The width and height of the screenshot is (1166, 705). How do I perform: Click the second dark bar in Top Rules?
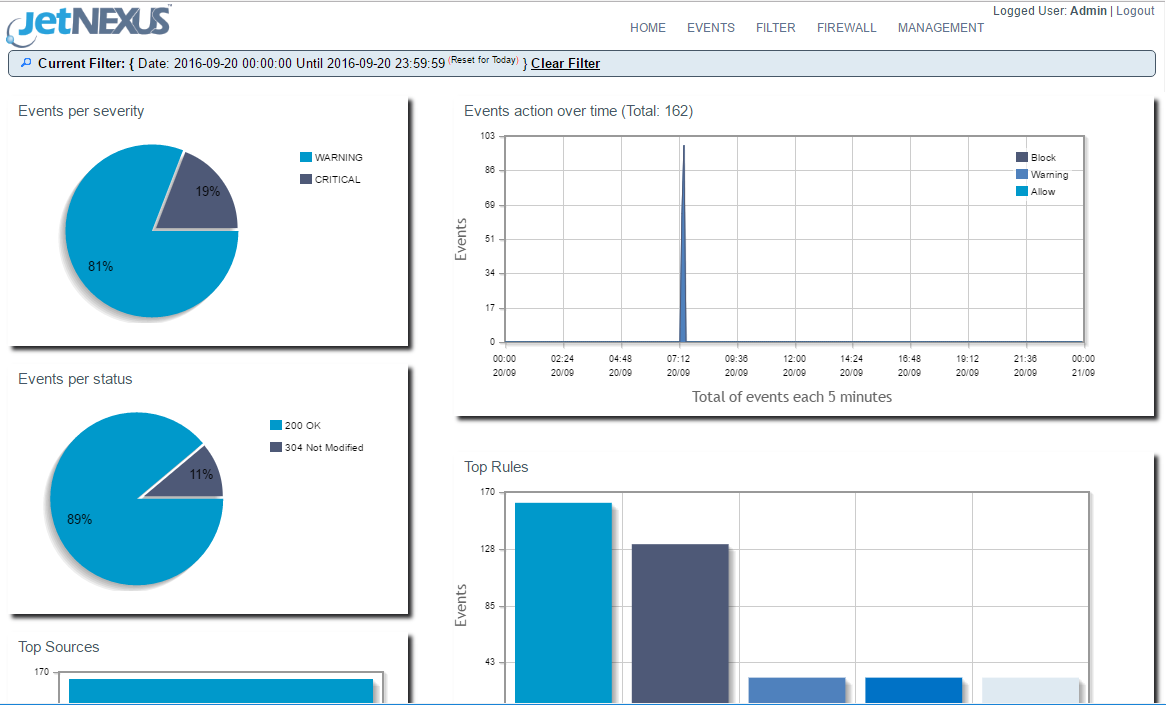pyautogui.click(x=680, y=623)
